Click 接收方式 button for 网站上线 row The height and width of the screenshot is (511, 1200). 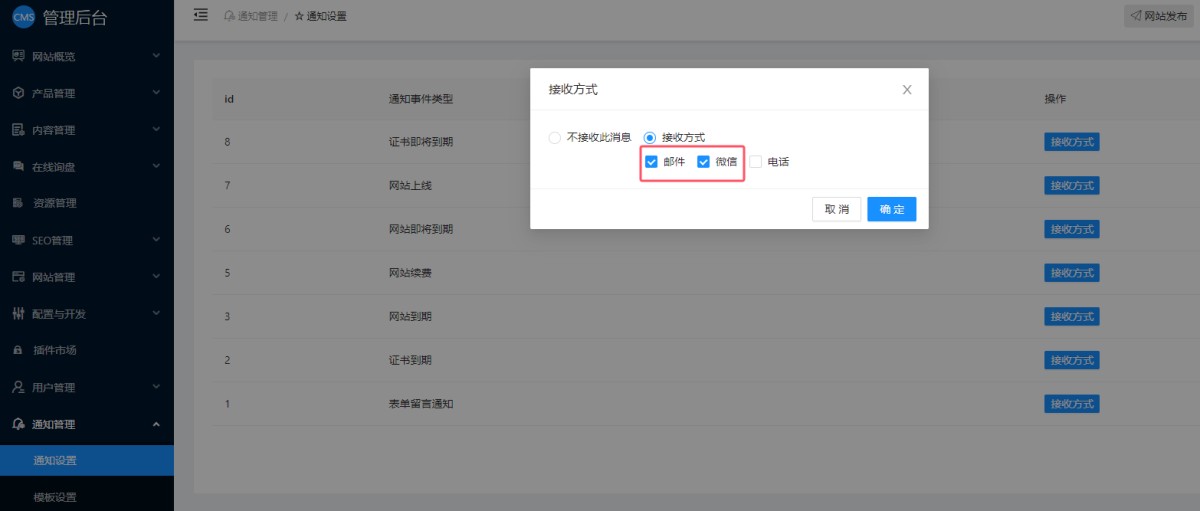(x=1072, y=185)
